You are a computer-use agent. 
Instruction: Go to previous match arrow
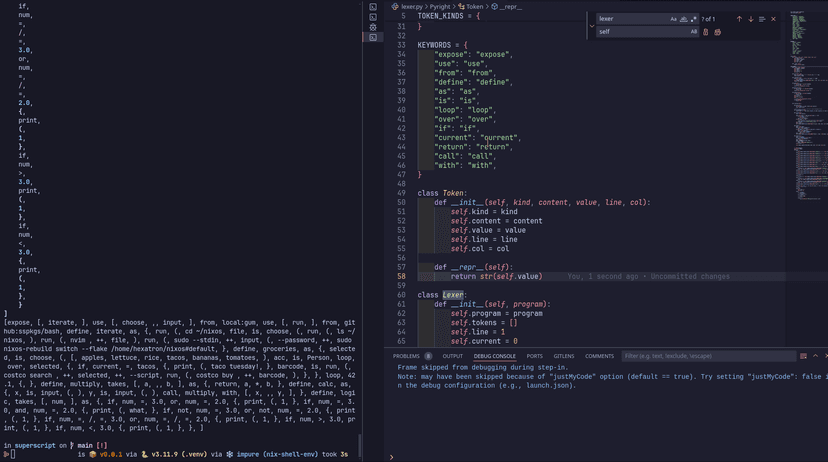(x=739, y=19)
